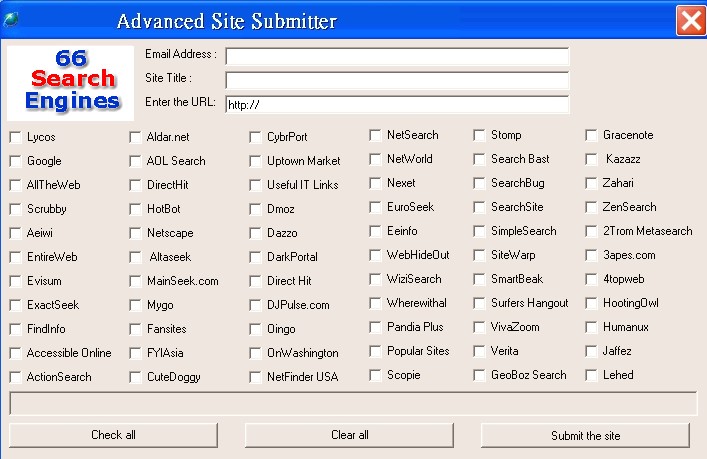The width and height of the screenshot is (707, 459).
Task: Toggle the HootingOwl checkbox
Action: [x=591, y=303]
